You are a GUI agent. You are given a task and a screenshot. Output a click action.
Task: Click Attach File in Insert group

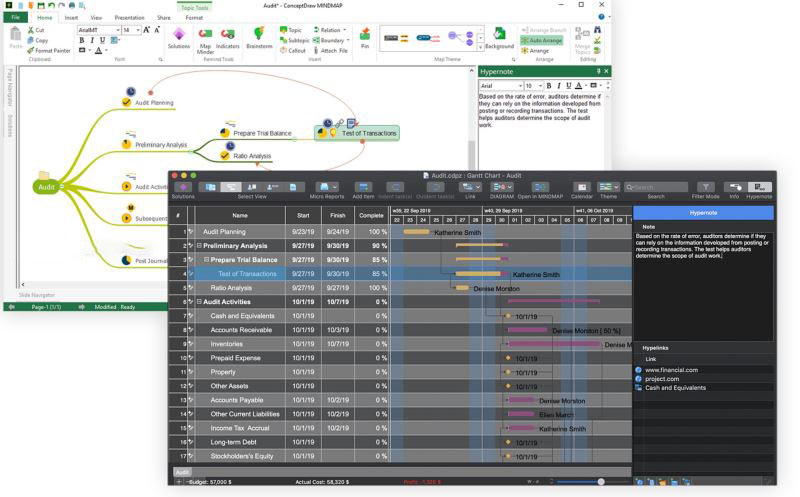tap(331, 51)
